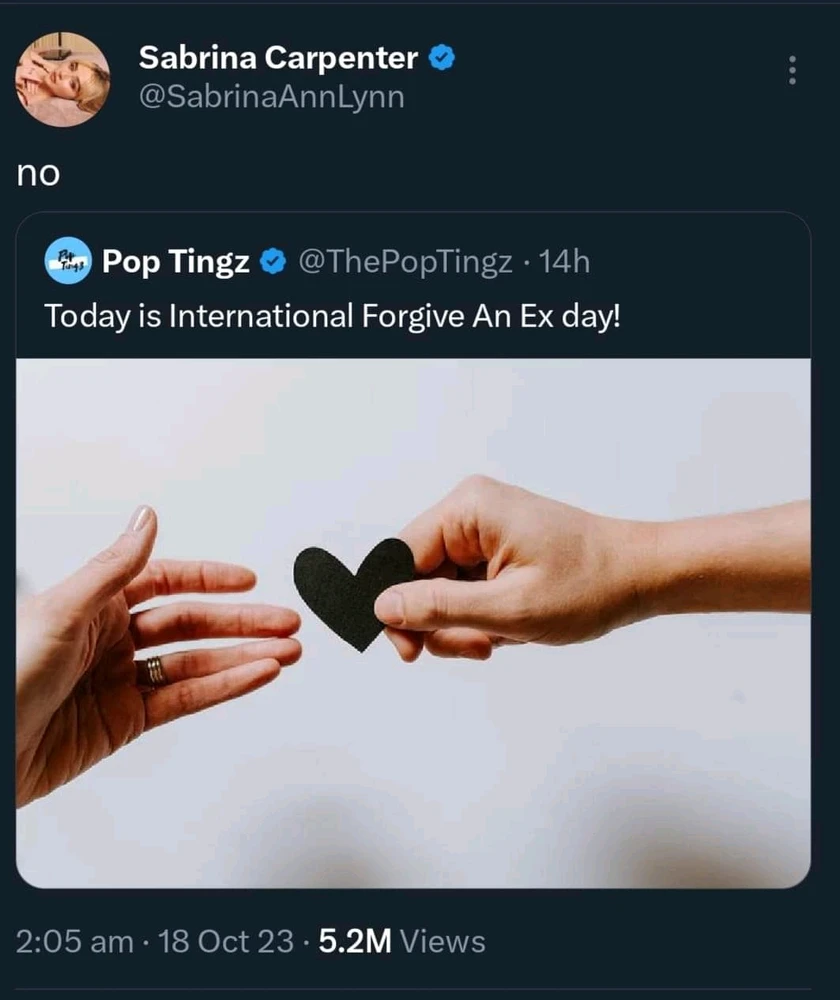This screenshot has width=840, height=1000.
Task: Open Sabrina Carpenter's profile picture
Action: (62, 79)
